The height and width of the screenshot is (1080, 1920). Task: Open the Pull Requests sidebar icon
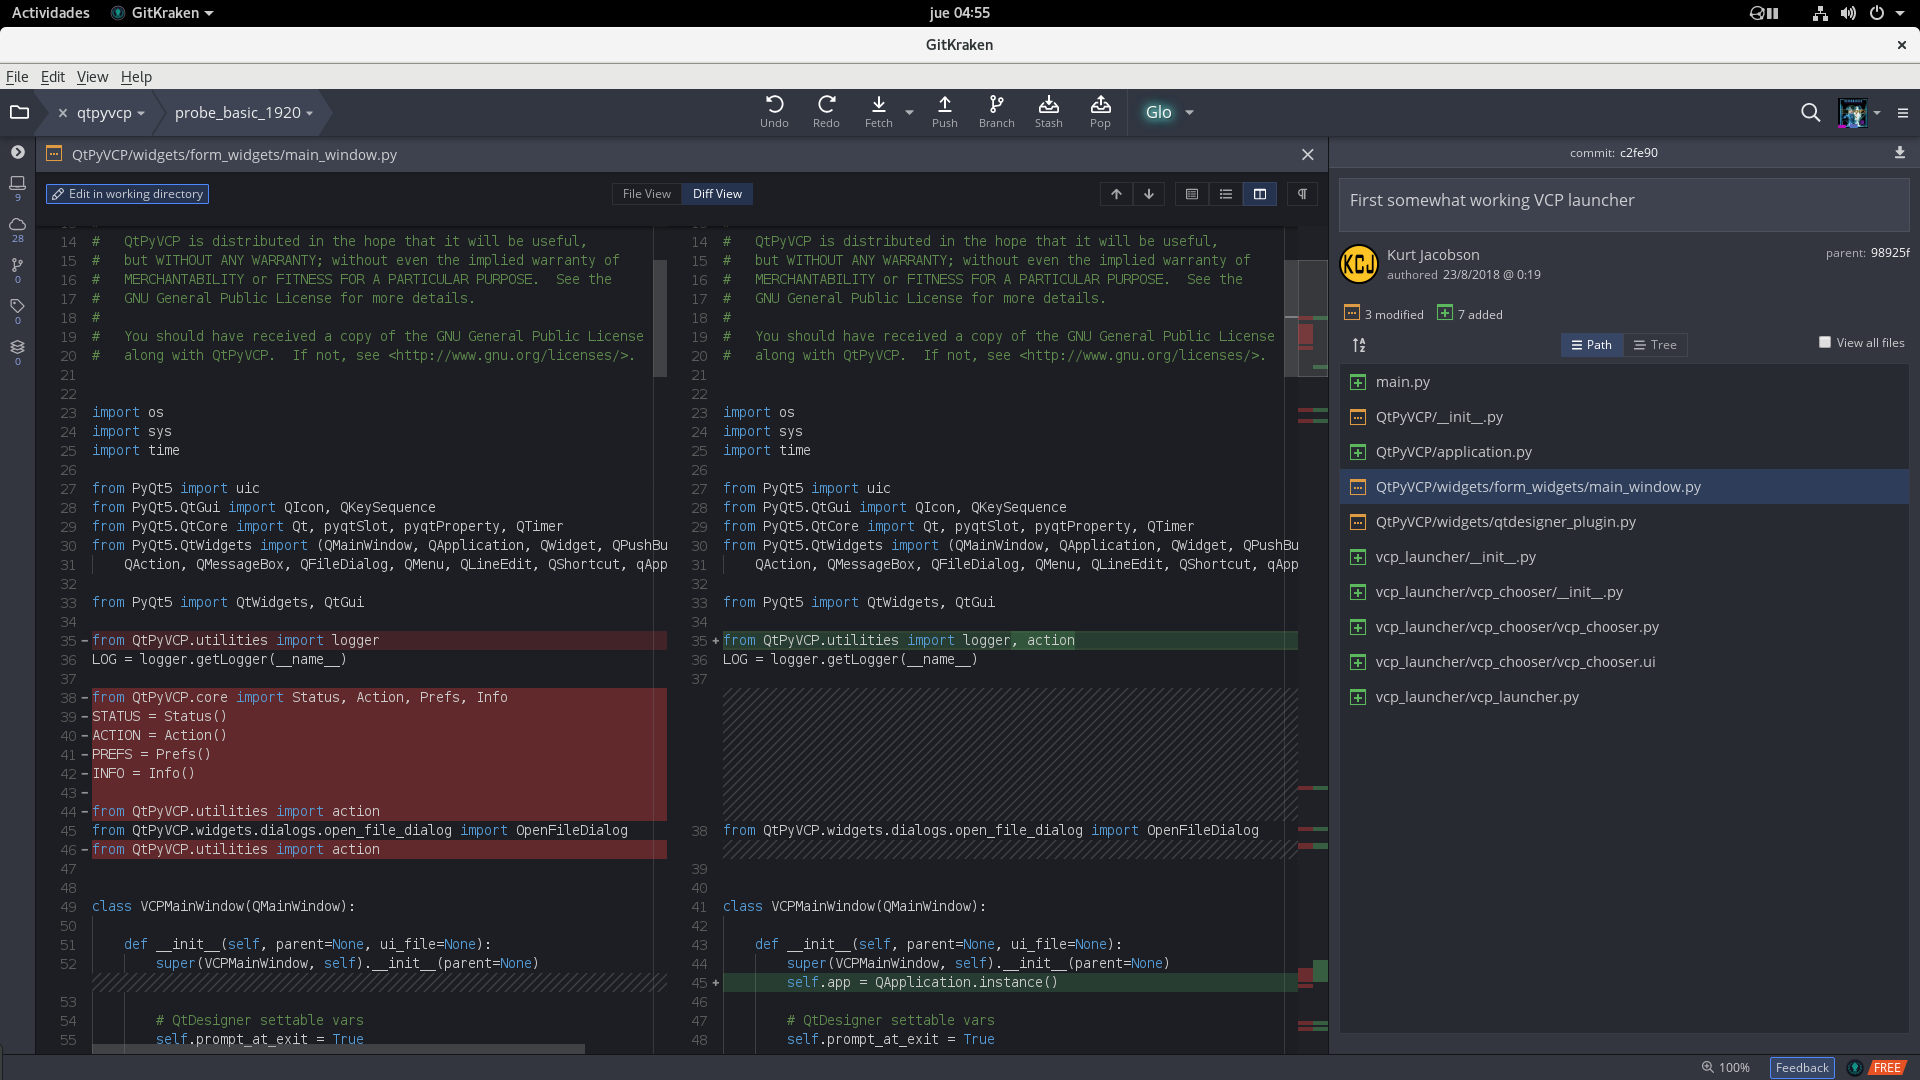pos(18,270)
